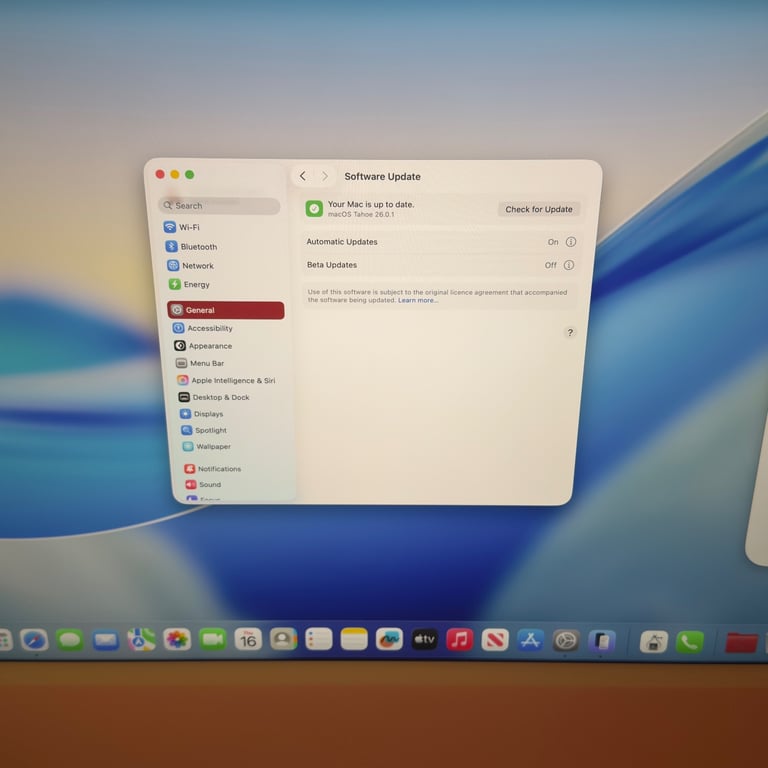Click the Automatic Updates row label
The image size is (768, 768).
[342, 242]
